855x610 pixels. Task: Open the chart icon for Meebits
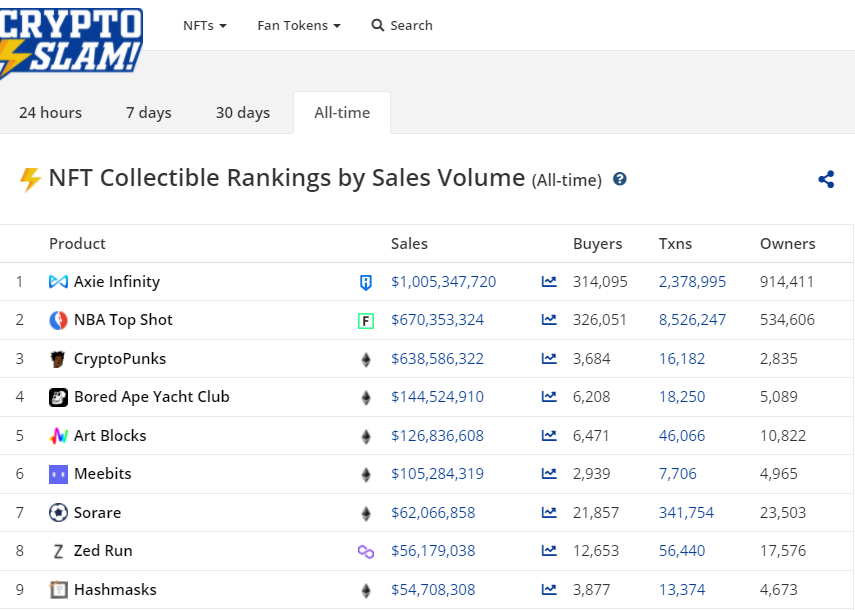click(549, 473)
